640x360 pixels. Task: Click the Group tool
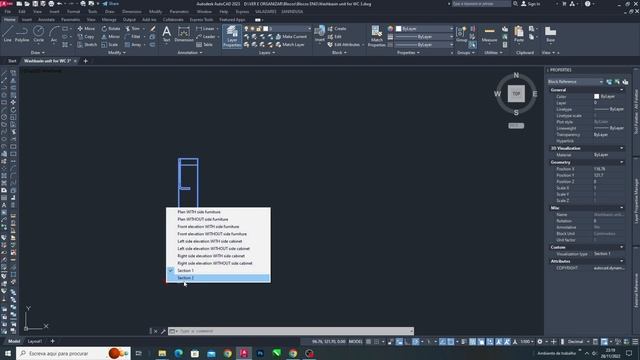click(x=461, y=34)
